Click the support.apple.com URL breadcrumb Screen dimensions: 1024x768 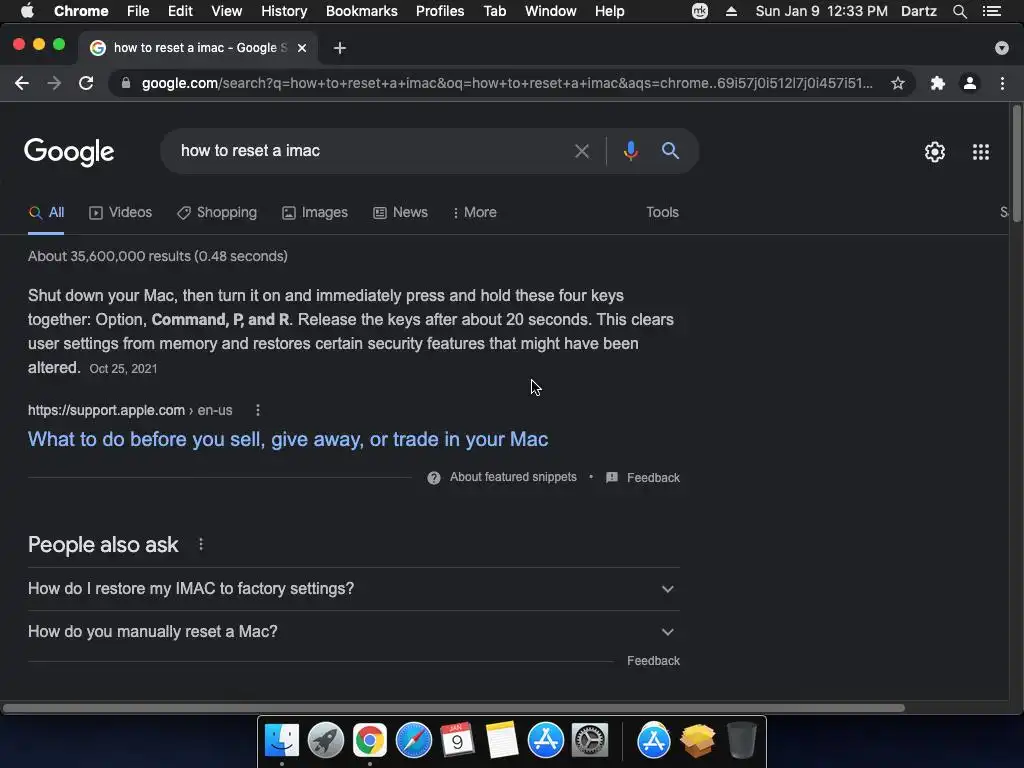coord(130,410)
